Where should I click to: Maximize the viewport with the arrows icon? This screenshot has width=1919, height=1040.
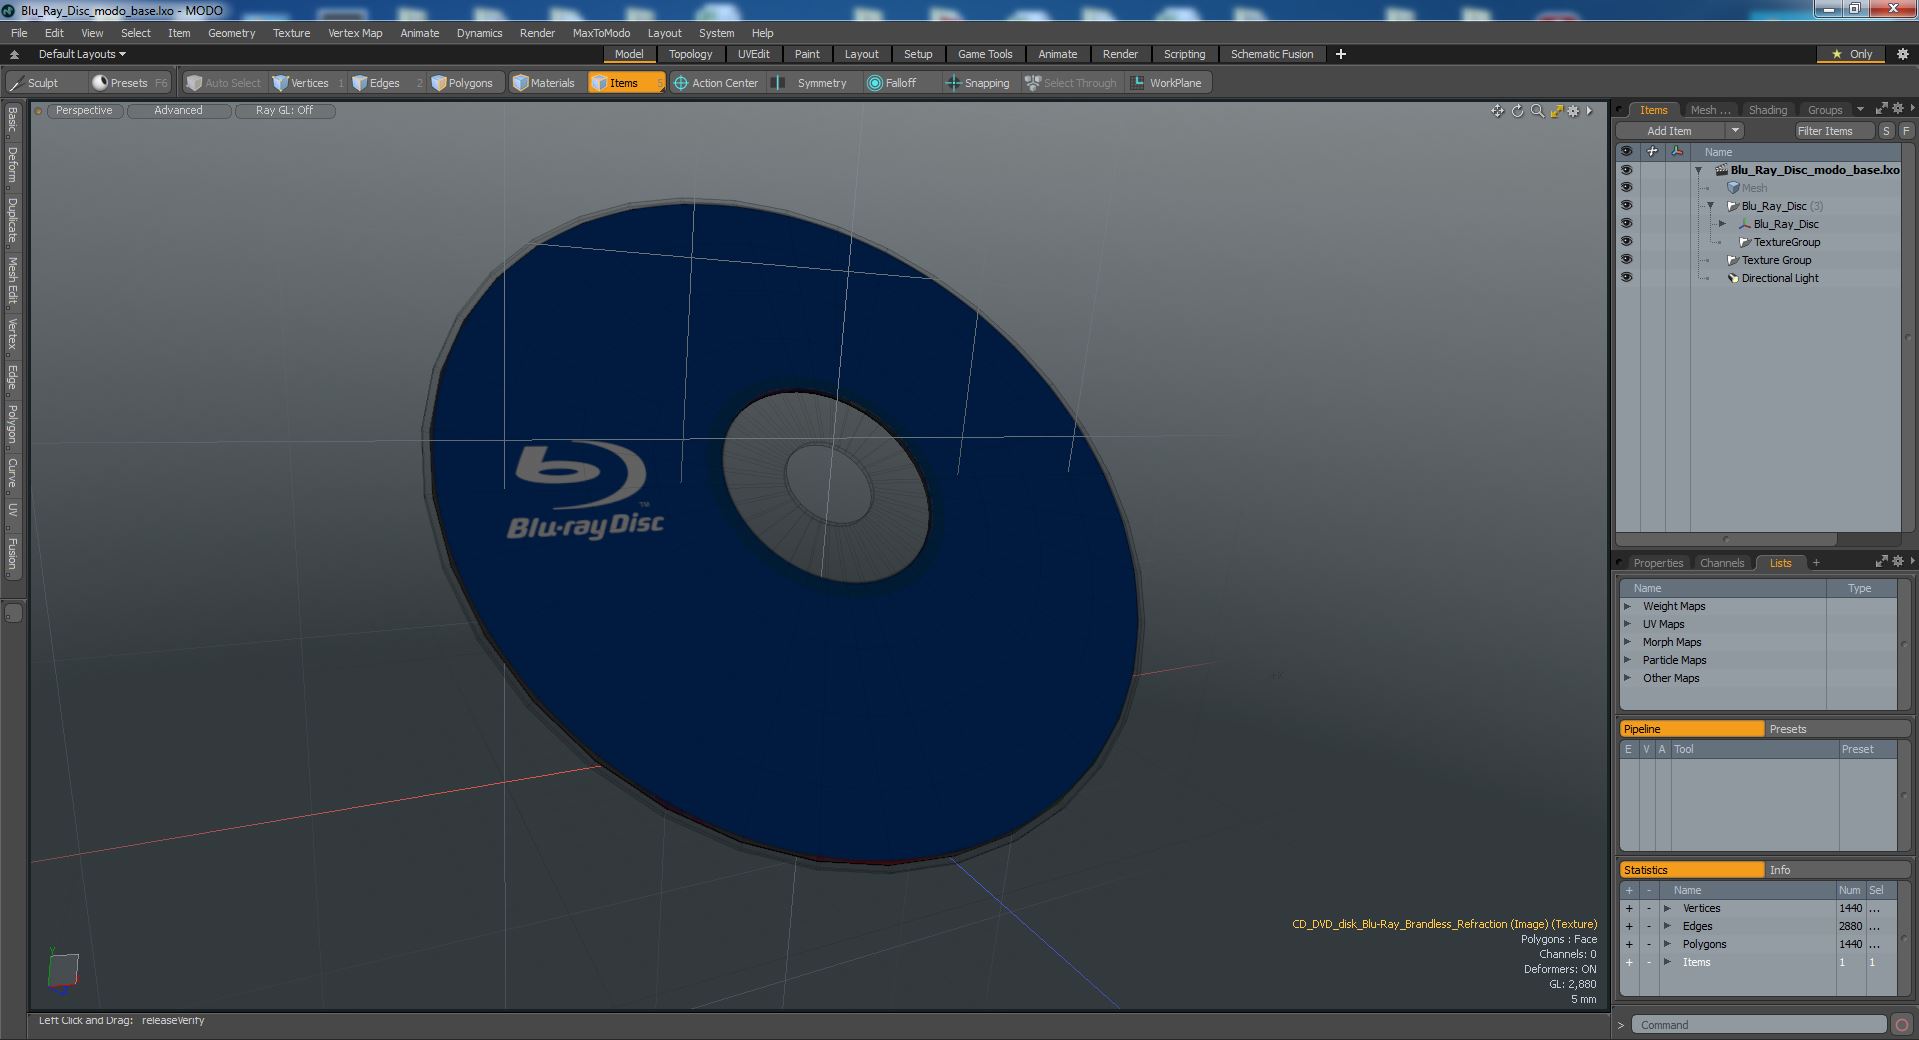tap(1556, 111)
